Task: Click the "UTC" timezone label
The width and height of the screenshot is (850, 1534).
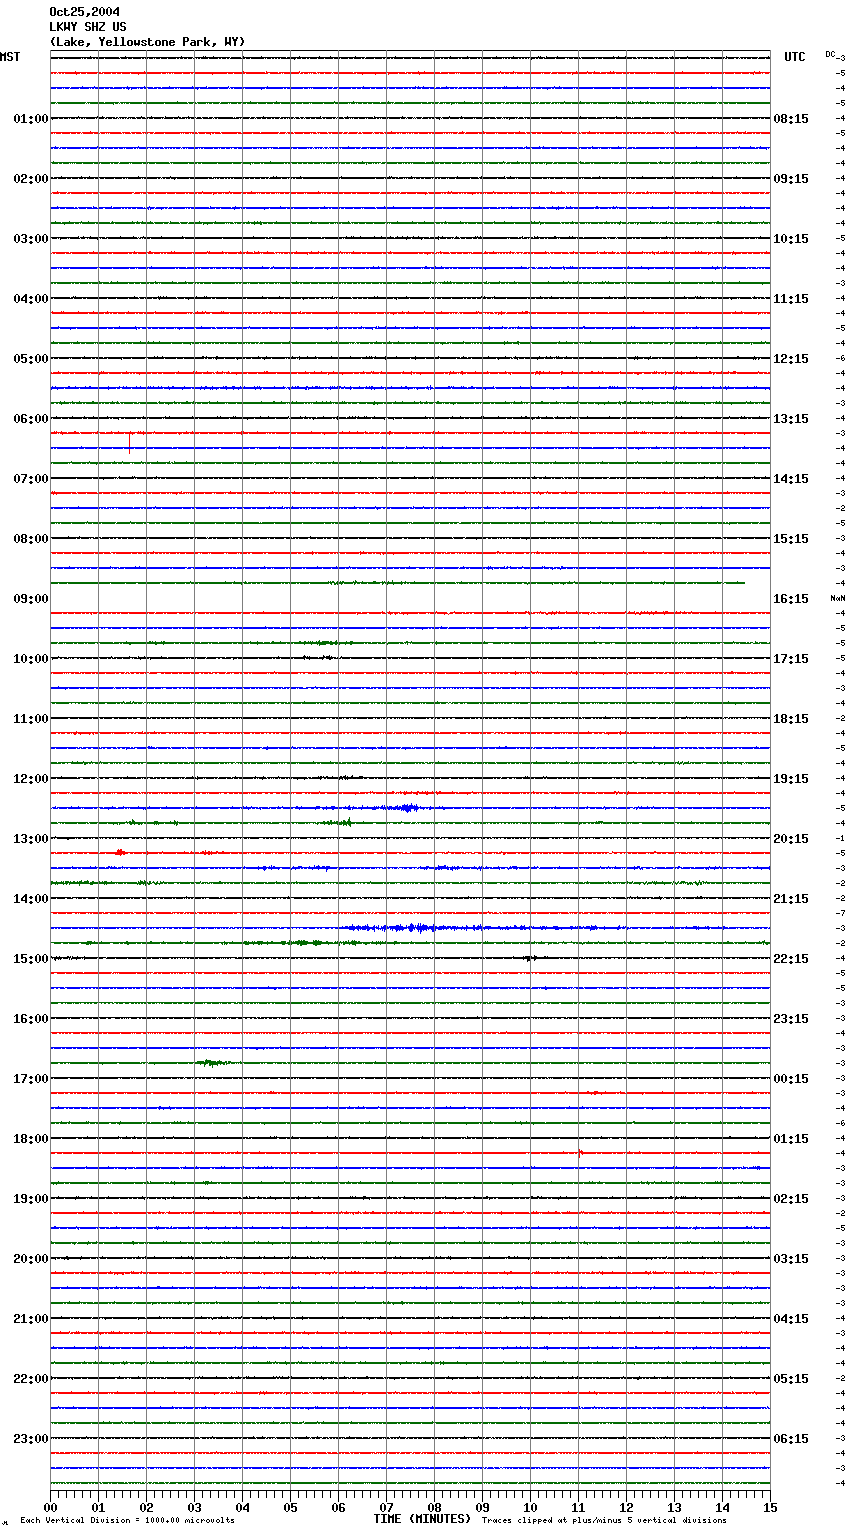Action: (795, 57)
